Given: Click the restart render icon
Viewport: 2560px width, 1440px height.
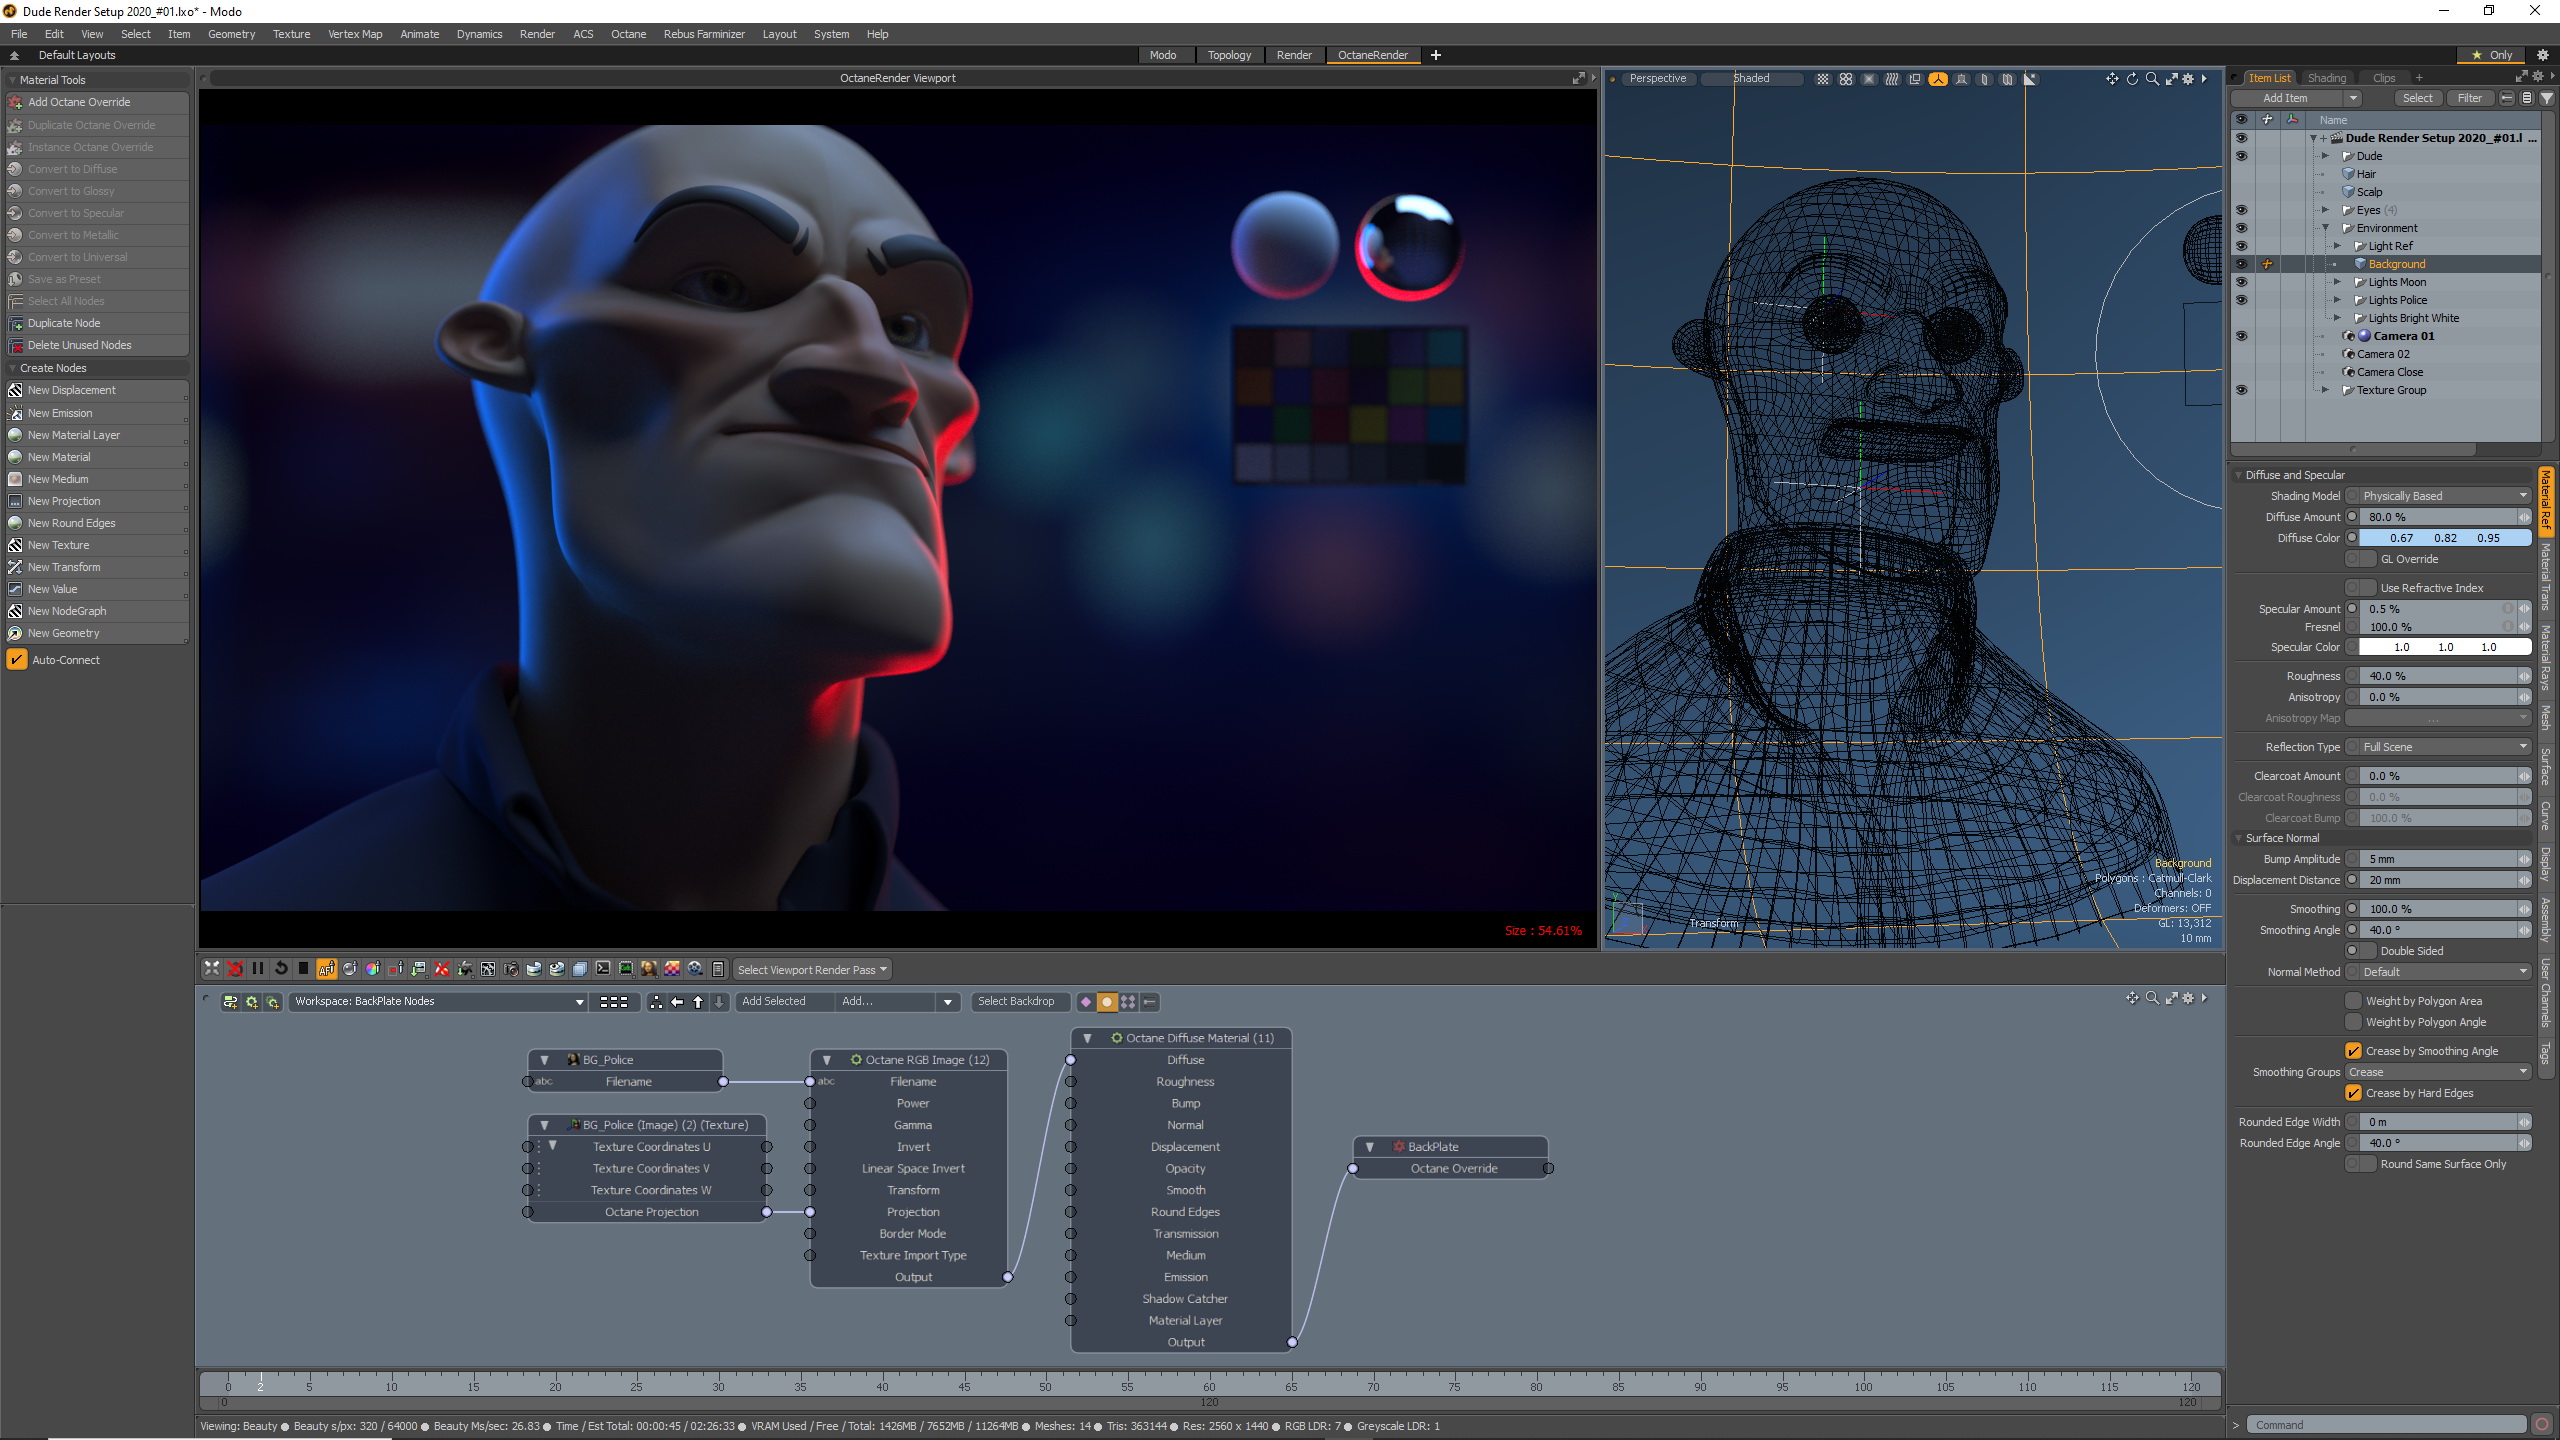Looking at the screenshot, I should coord(281,968).
